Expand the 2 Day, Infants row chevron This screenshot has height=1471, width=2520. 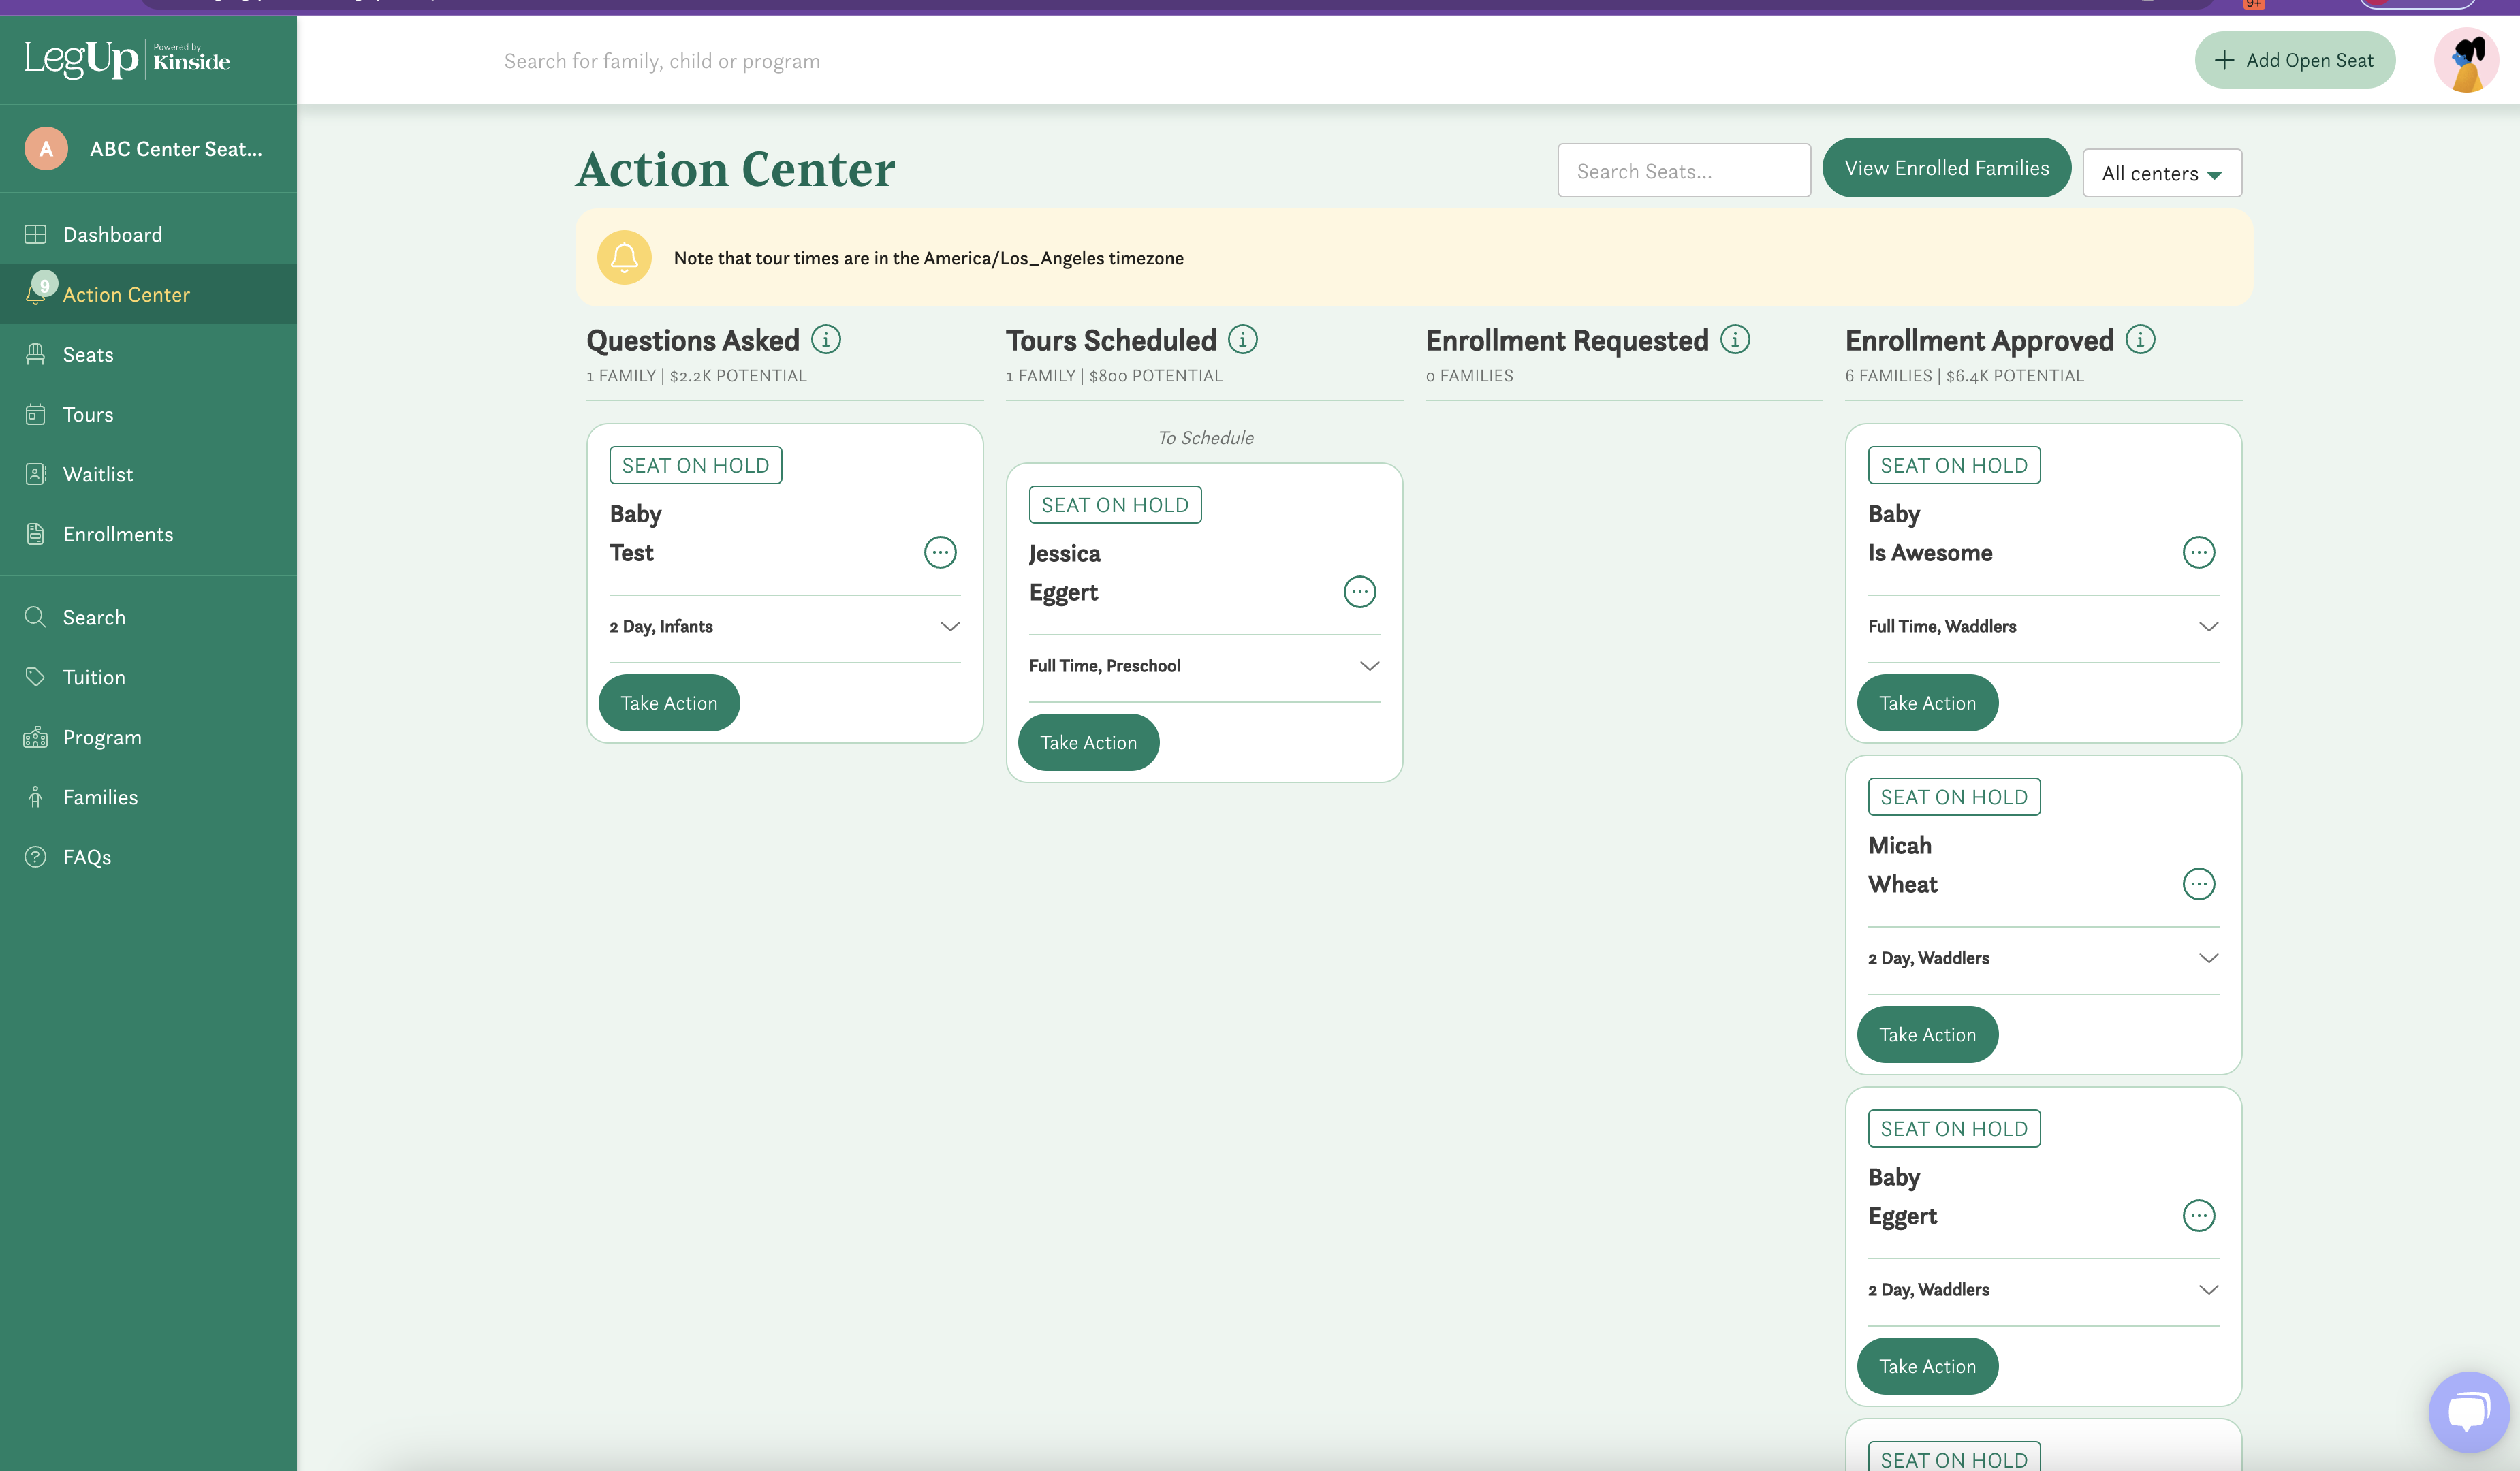click(950, 626)
